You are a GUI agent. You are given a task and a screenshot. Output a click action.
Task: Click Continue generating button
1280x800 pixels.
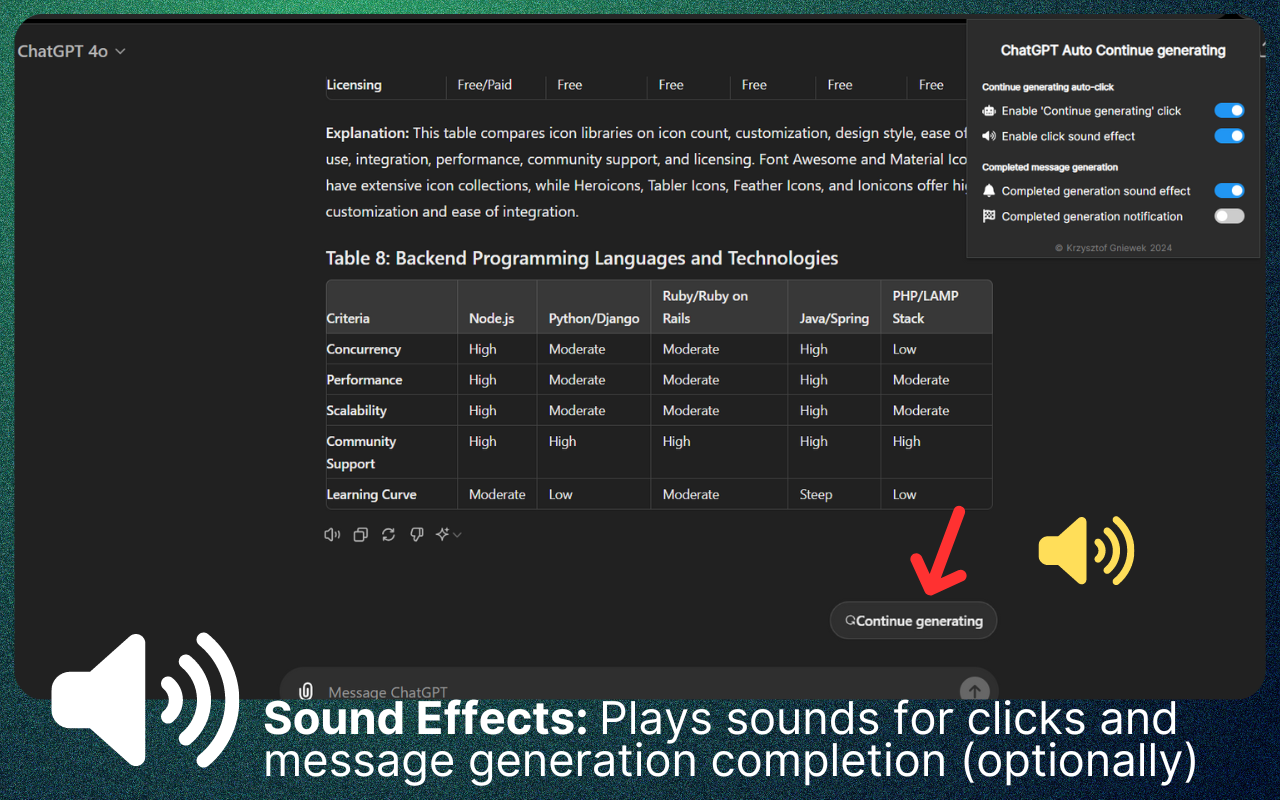[913, 620]
